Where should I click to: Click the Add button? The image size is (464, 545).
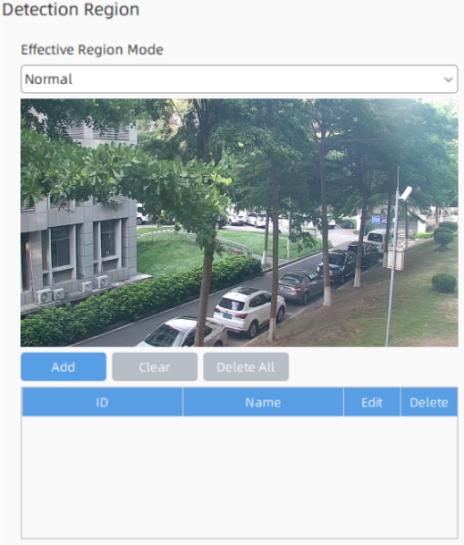pos(63,367)
